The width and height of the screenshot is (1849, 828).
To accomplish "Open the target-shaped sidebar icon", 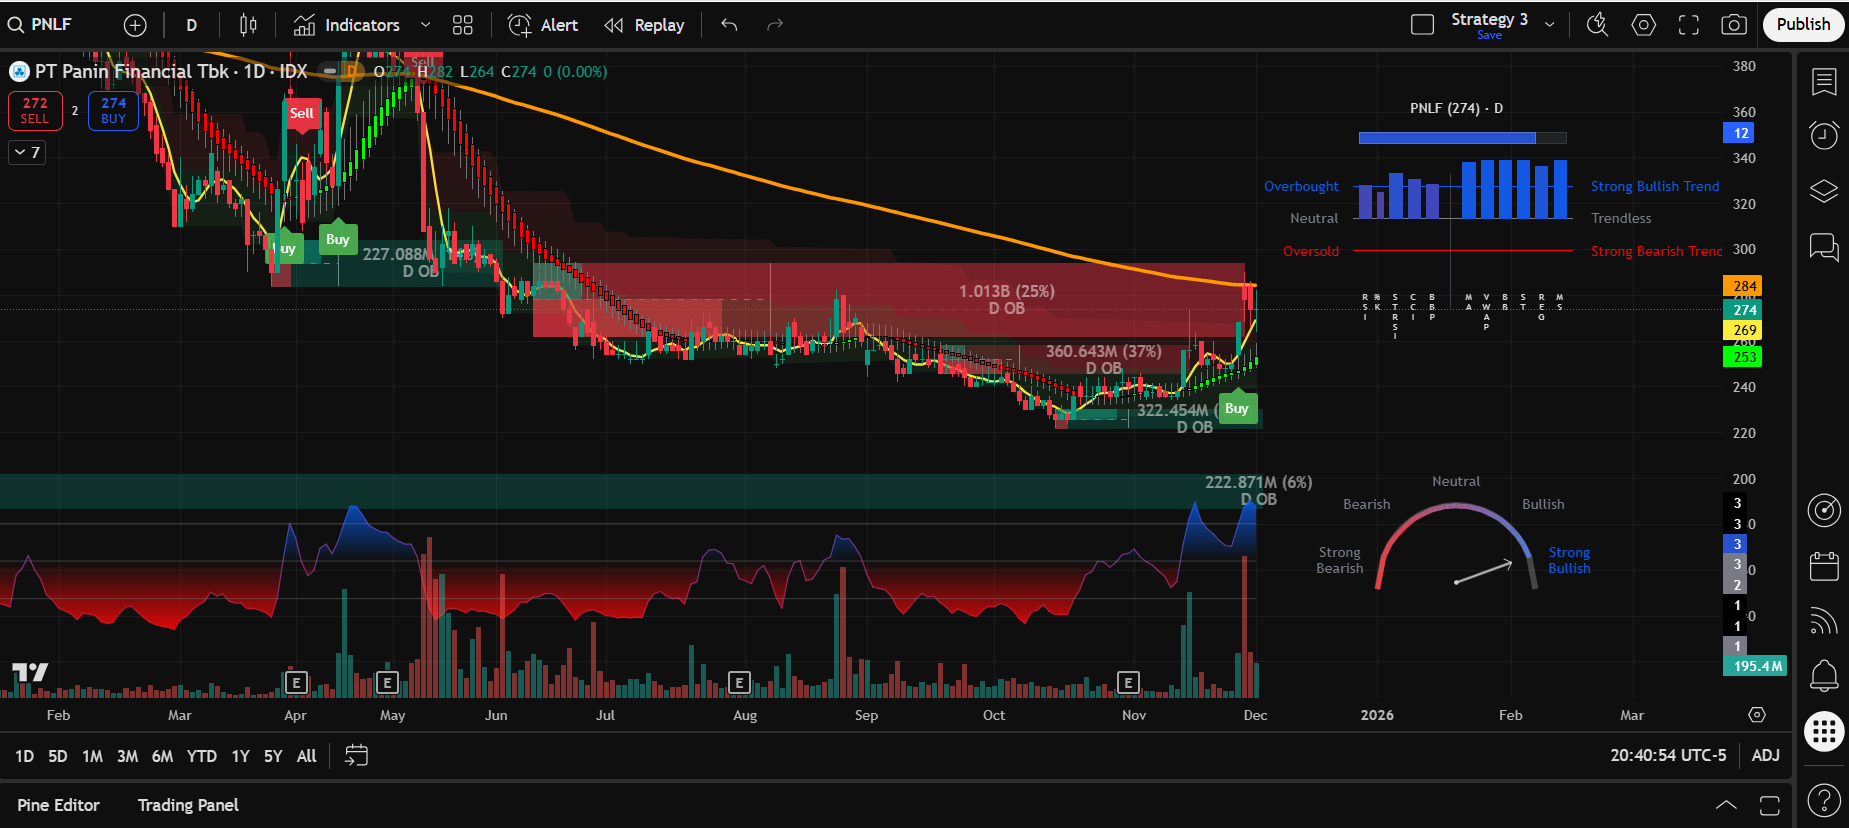I will click(1824, 511).
